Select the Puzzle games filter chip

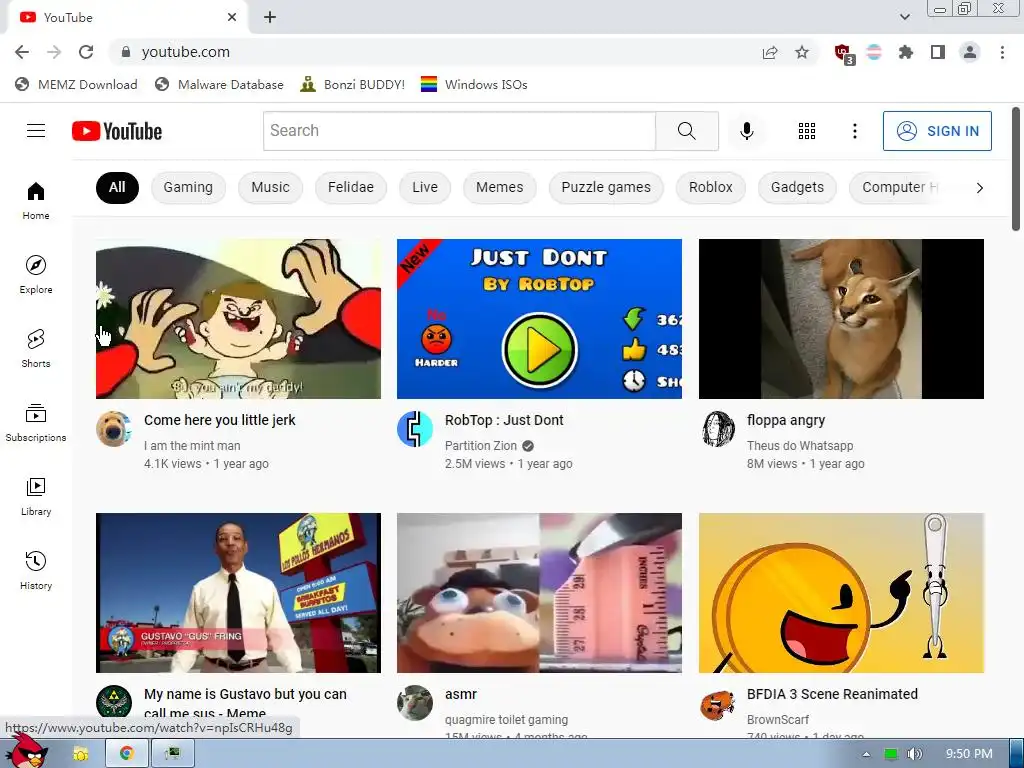tap(606, 188)
